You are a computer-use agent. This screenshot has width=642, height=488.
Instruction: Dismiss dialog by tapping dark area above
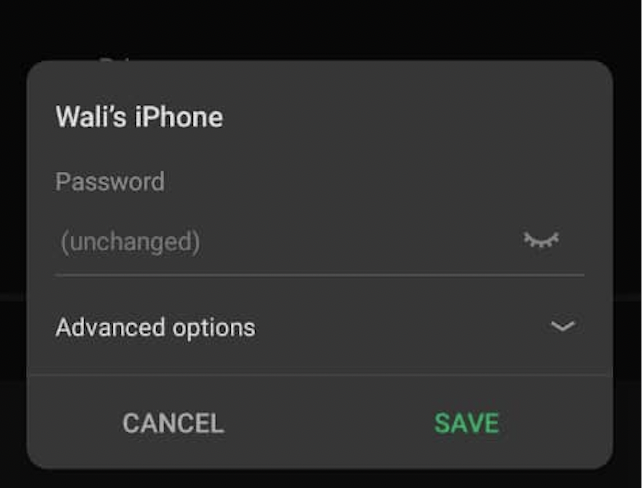pyautogui.click(x=321, y=27)
